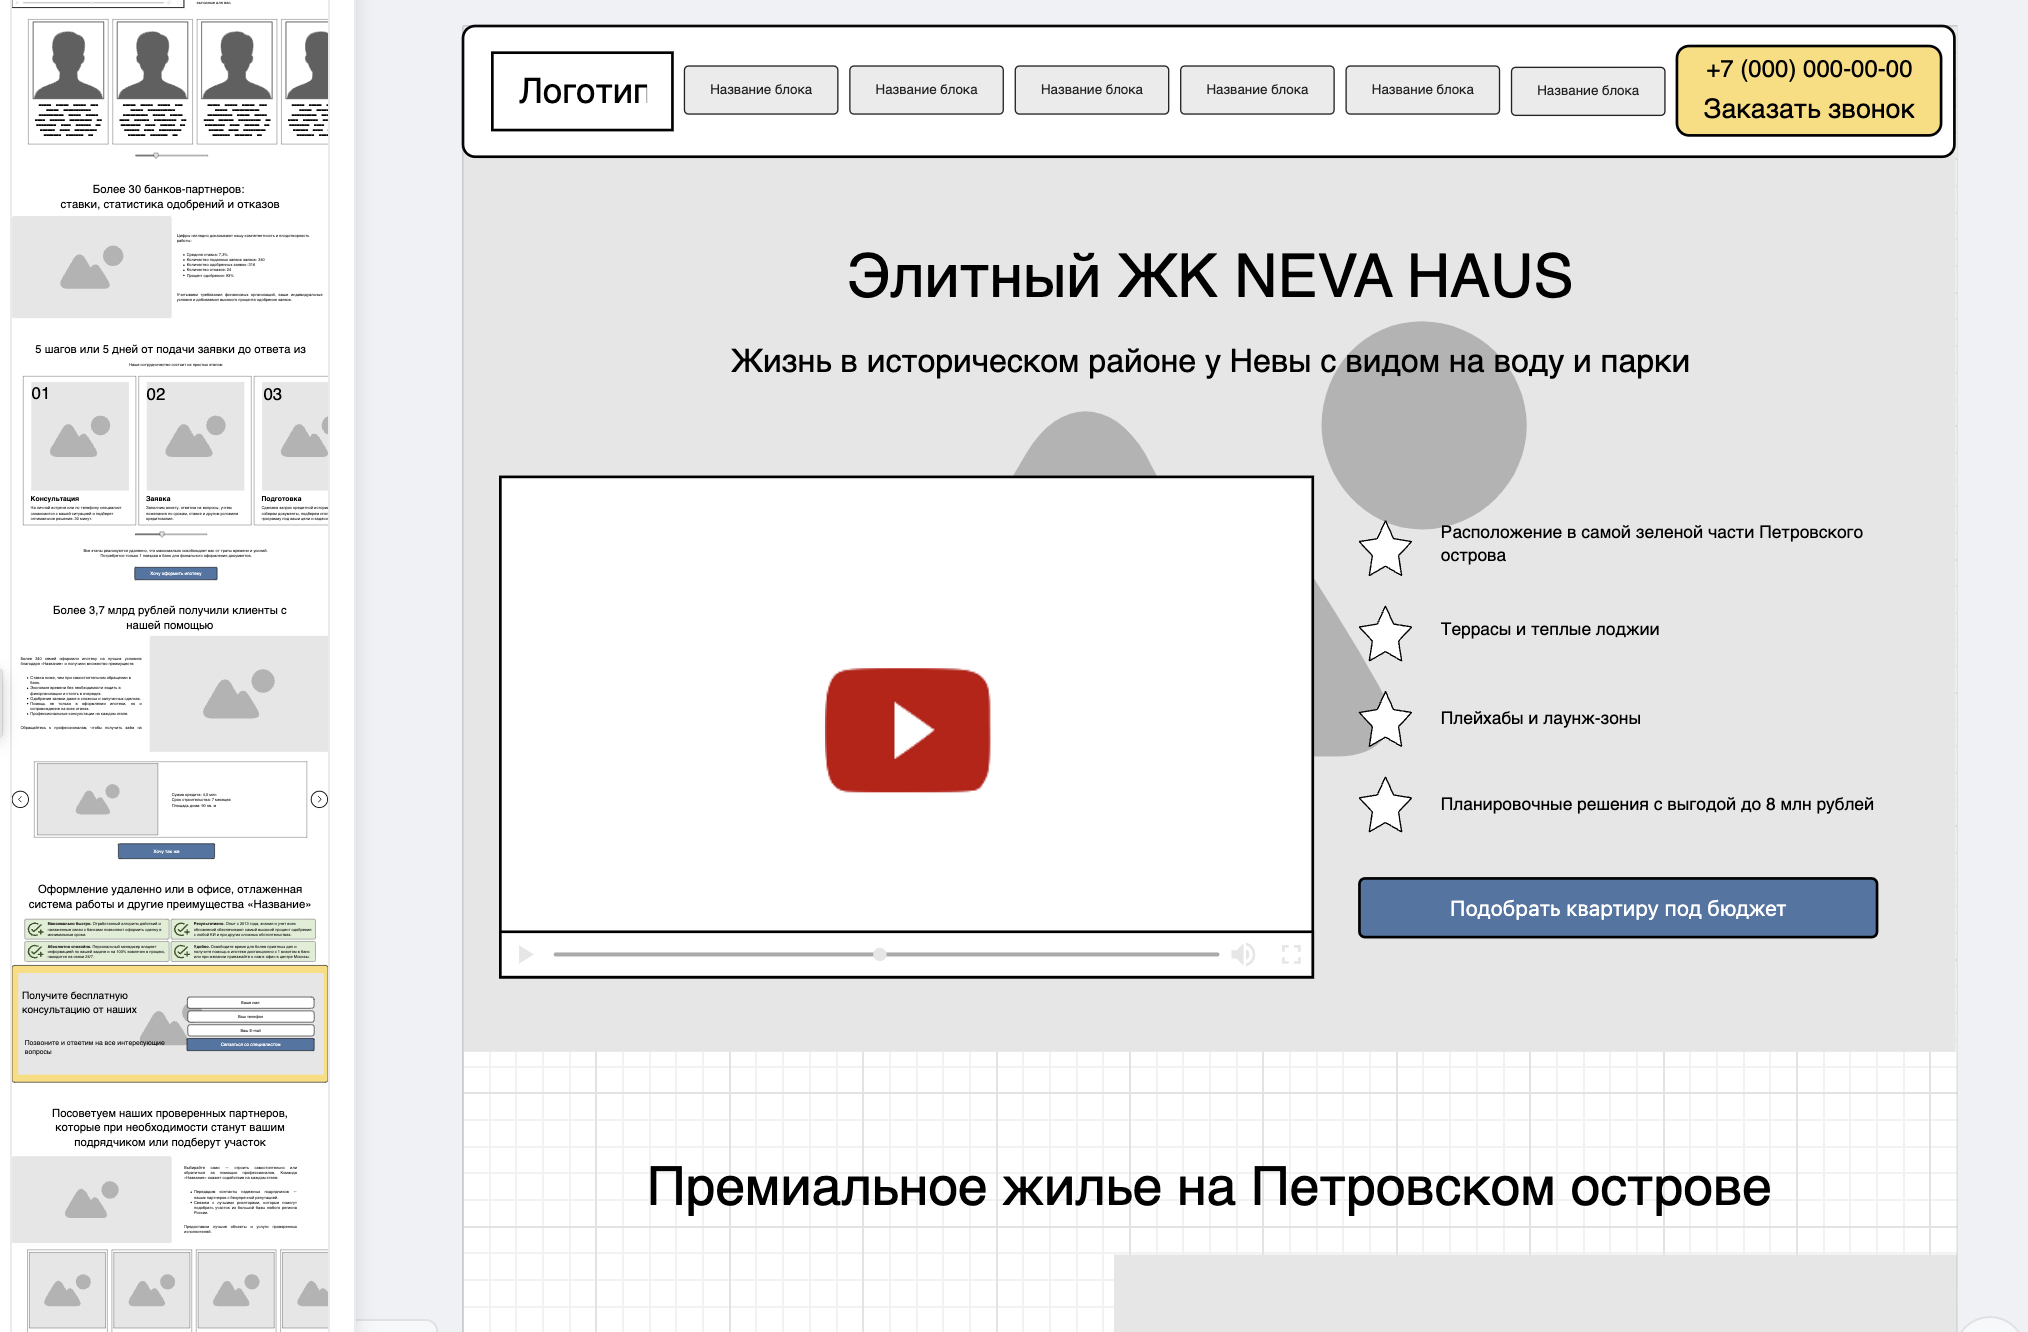Open step card 01 'Консультация'
Image resolution: width=2028 pixels, height=1332 pixels.
pos(79,451)
